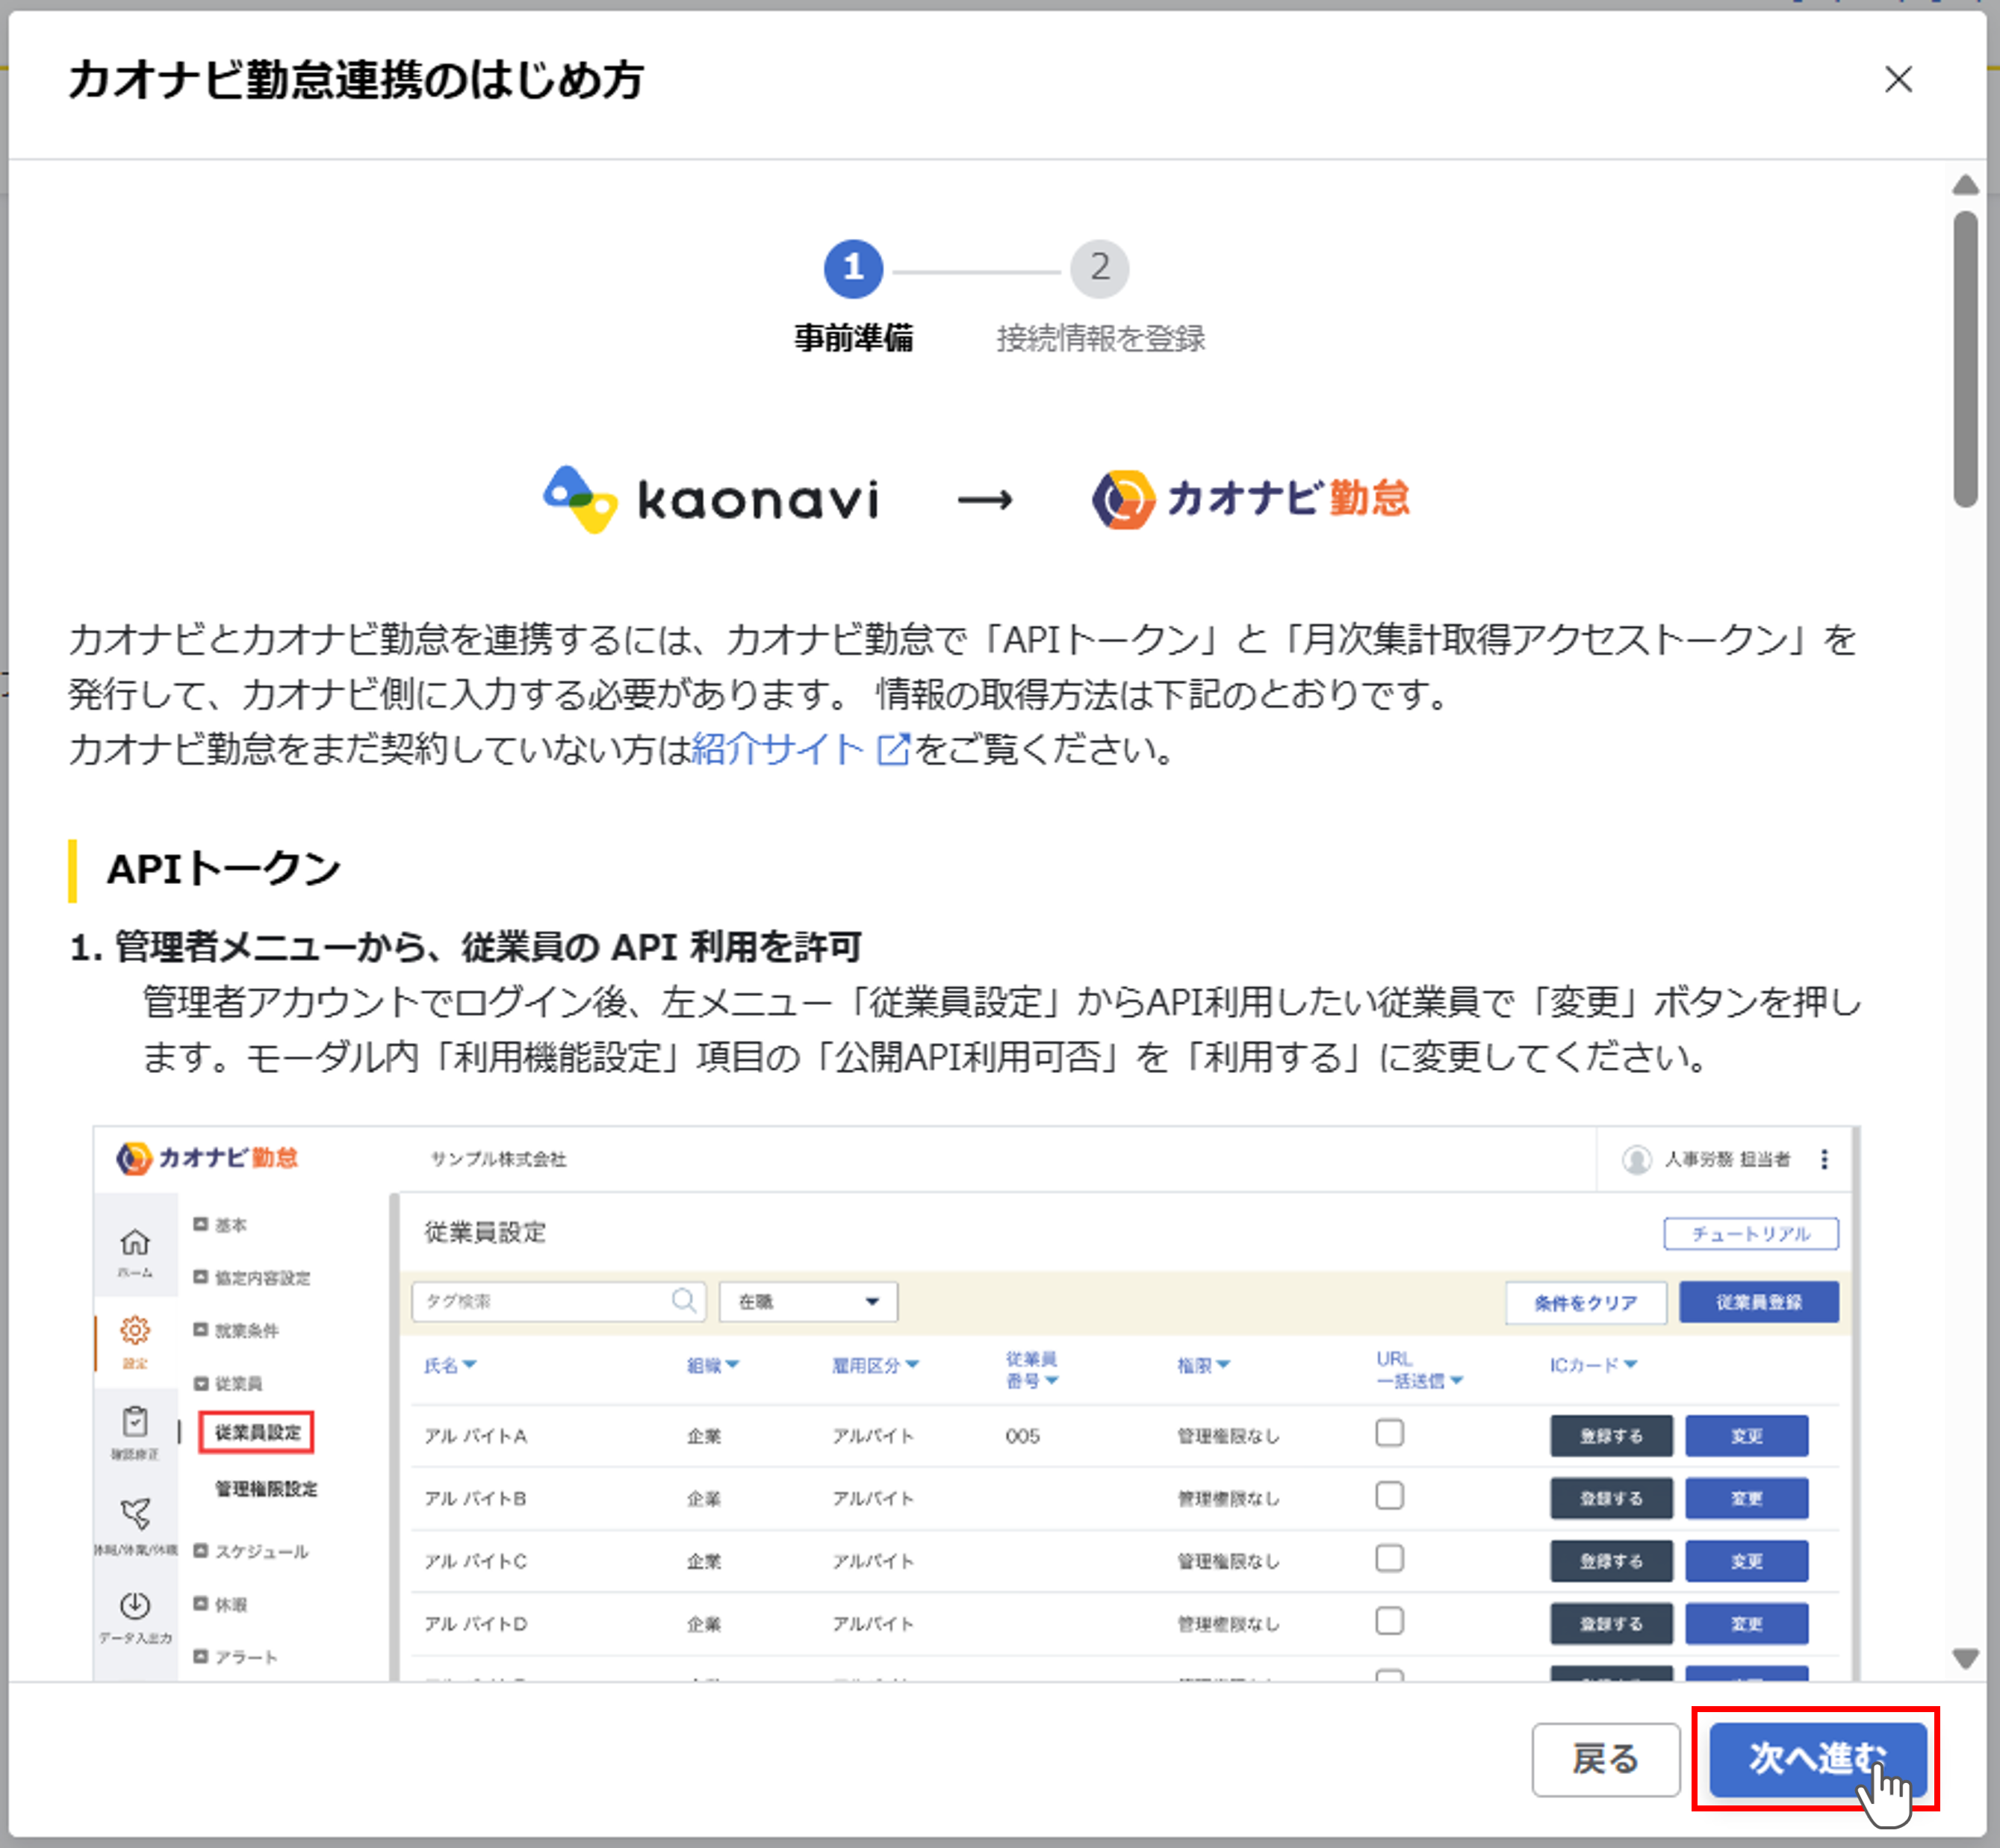The width and height of the screenshot is (2000, 1848).
Task: Open the 在職 status dropdown
Action: (807, 1301)
